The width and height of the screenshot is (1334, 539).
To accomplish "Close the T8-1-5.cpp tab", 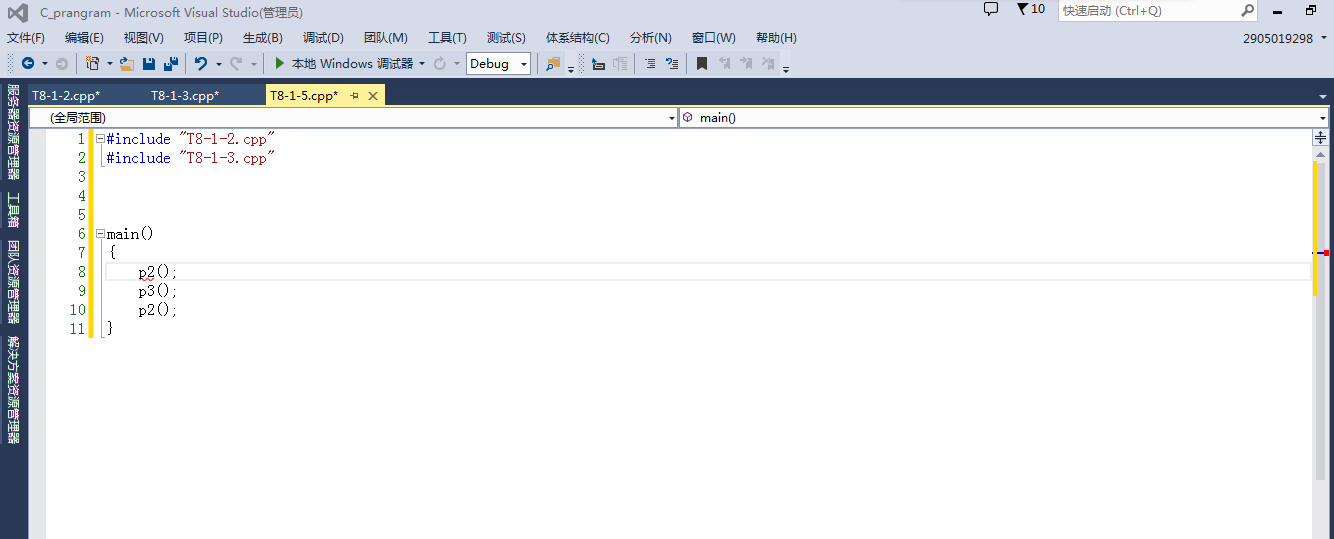I will tap(373, 95).
